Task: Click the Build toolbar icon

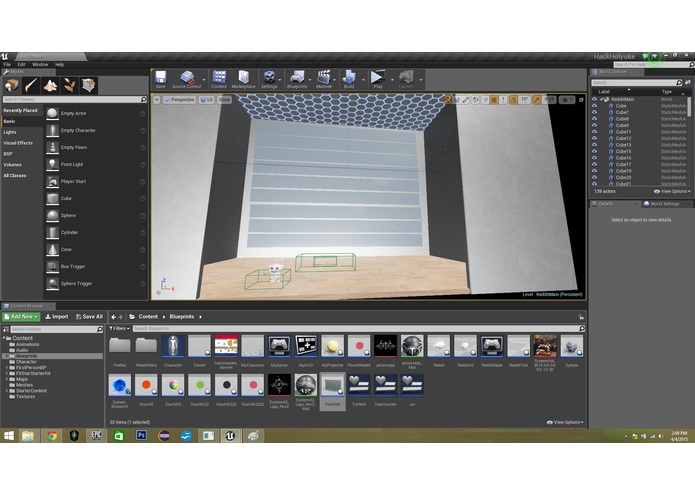Action: click(349, 78)
